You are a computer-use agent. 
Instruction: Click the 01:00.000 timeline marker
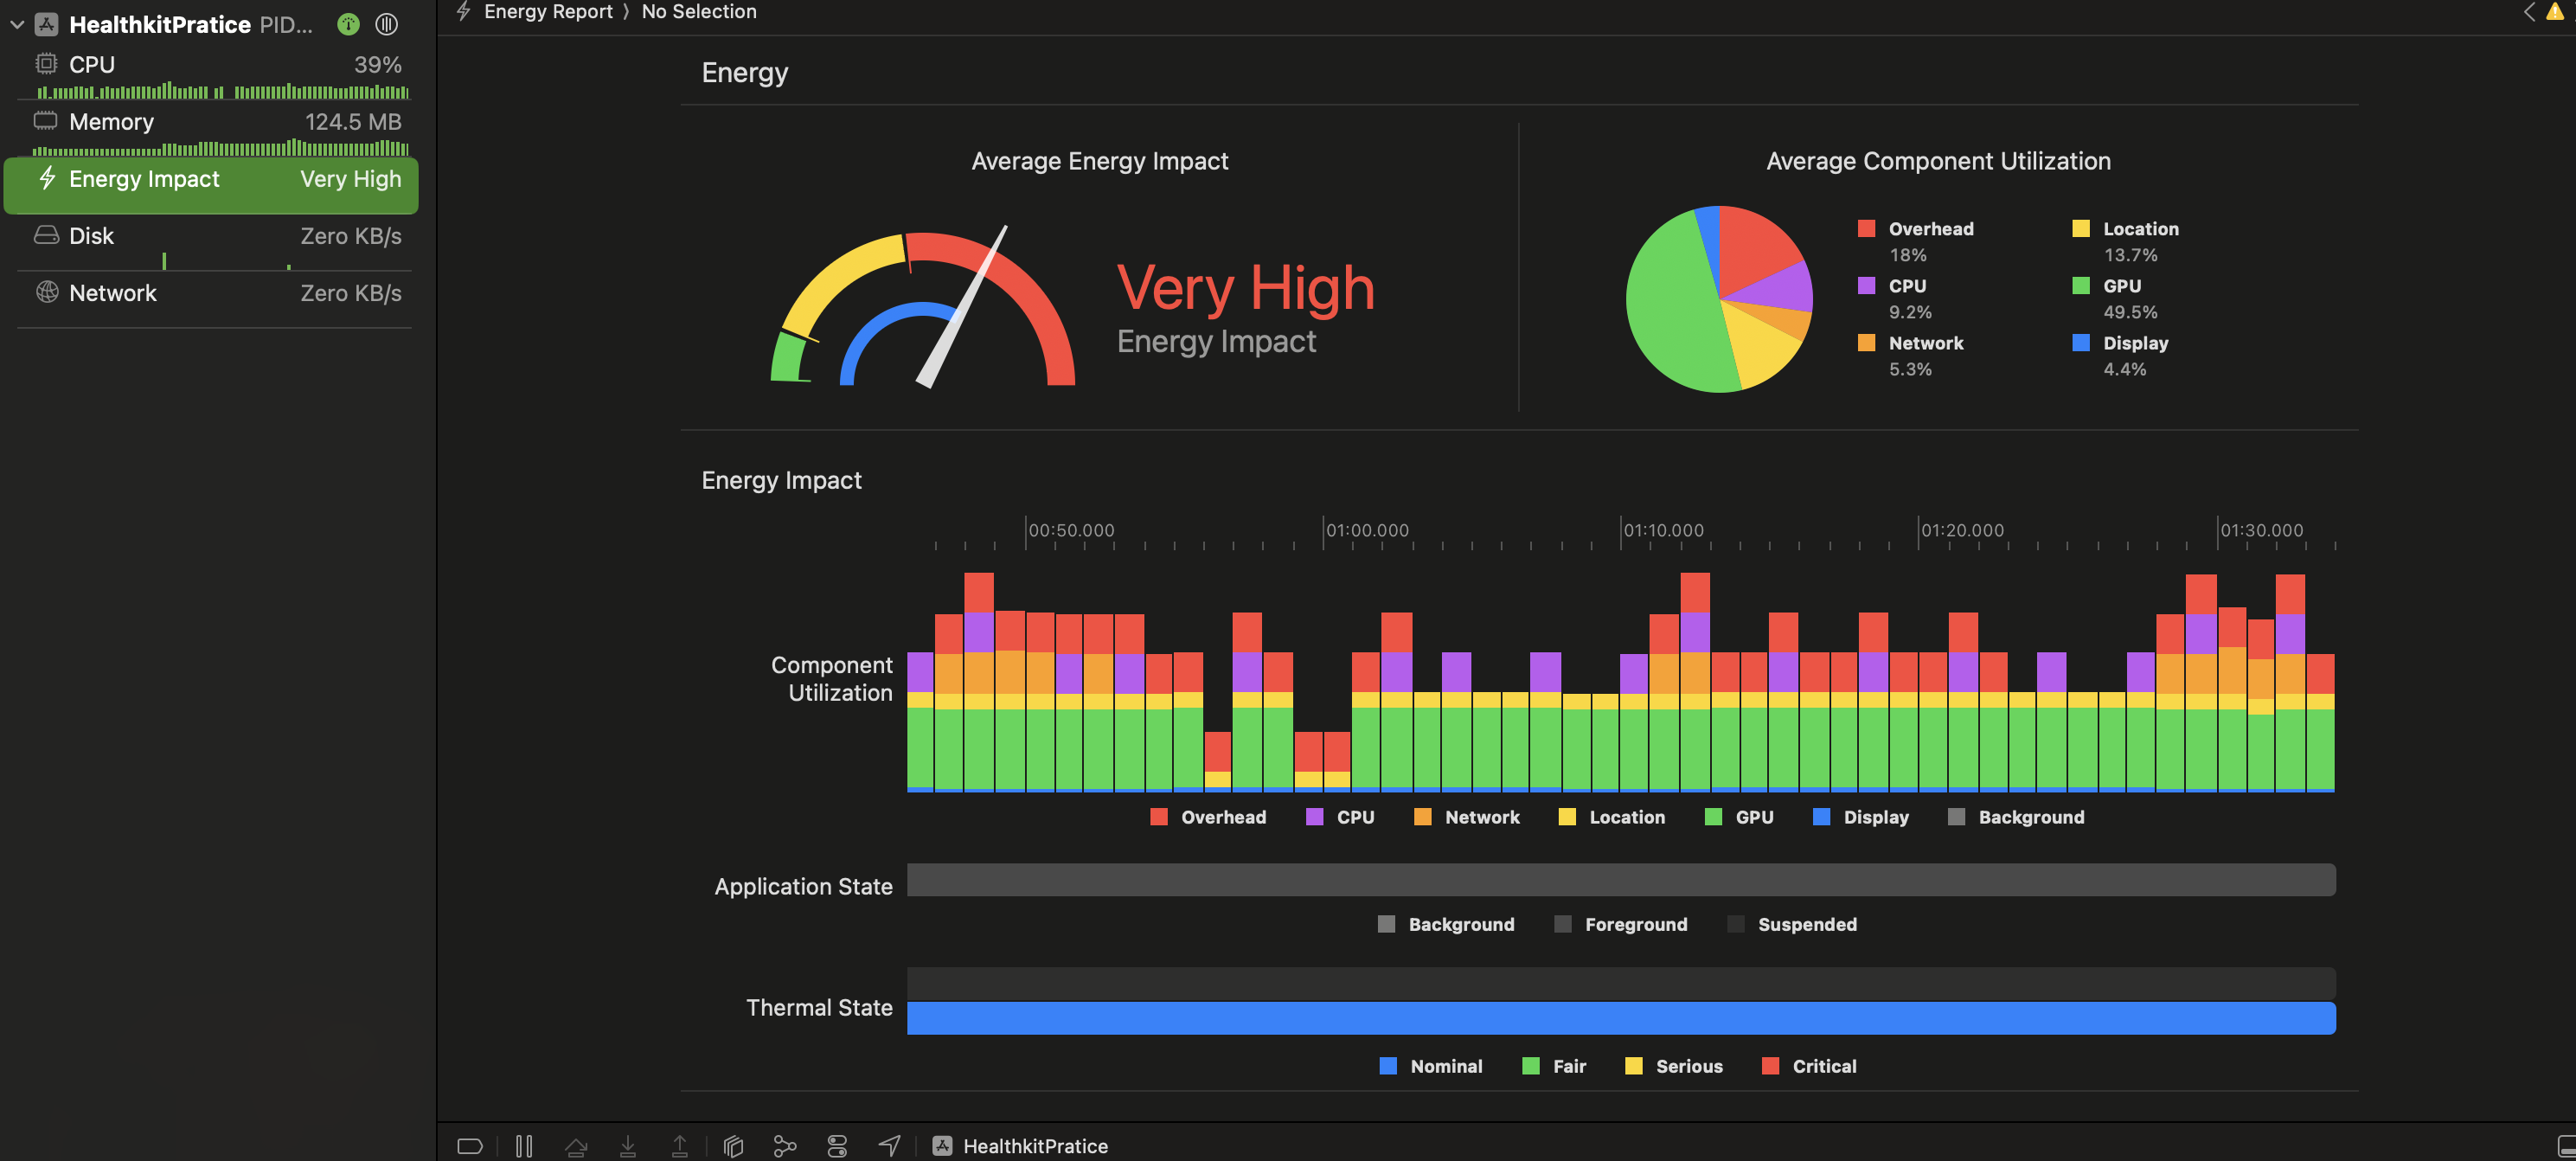[1366, 530]
